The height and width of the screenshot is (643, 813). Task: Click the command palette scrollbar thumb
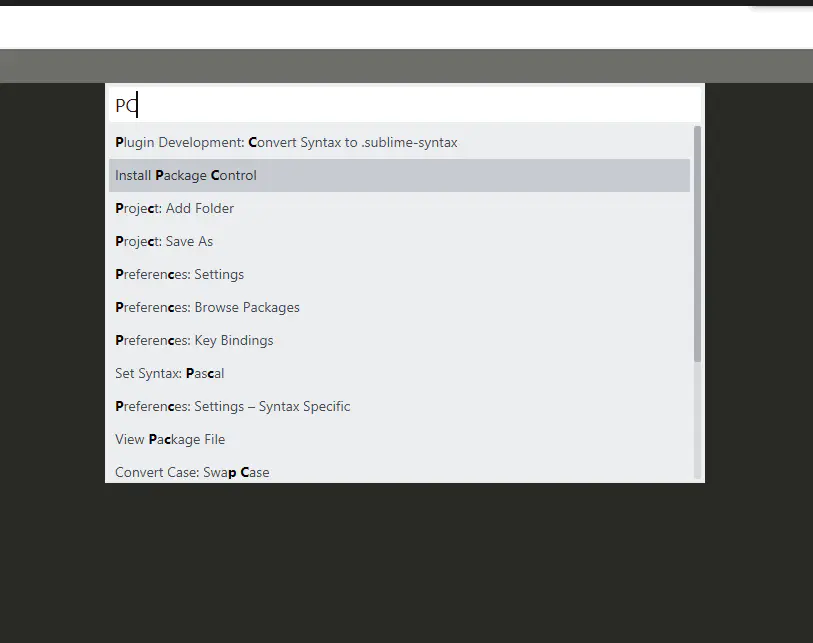tap(697, 240)
